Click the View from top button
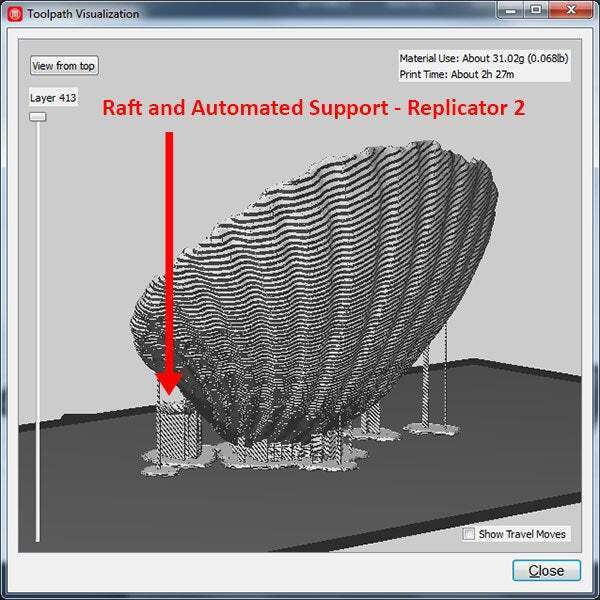The height and width of the screenshot is (600, 600). click(x=64, y=65)
